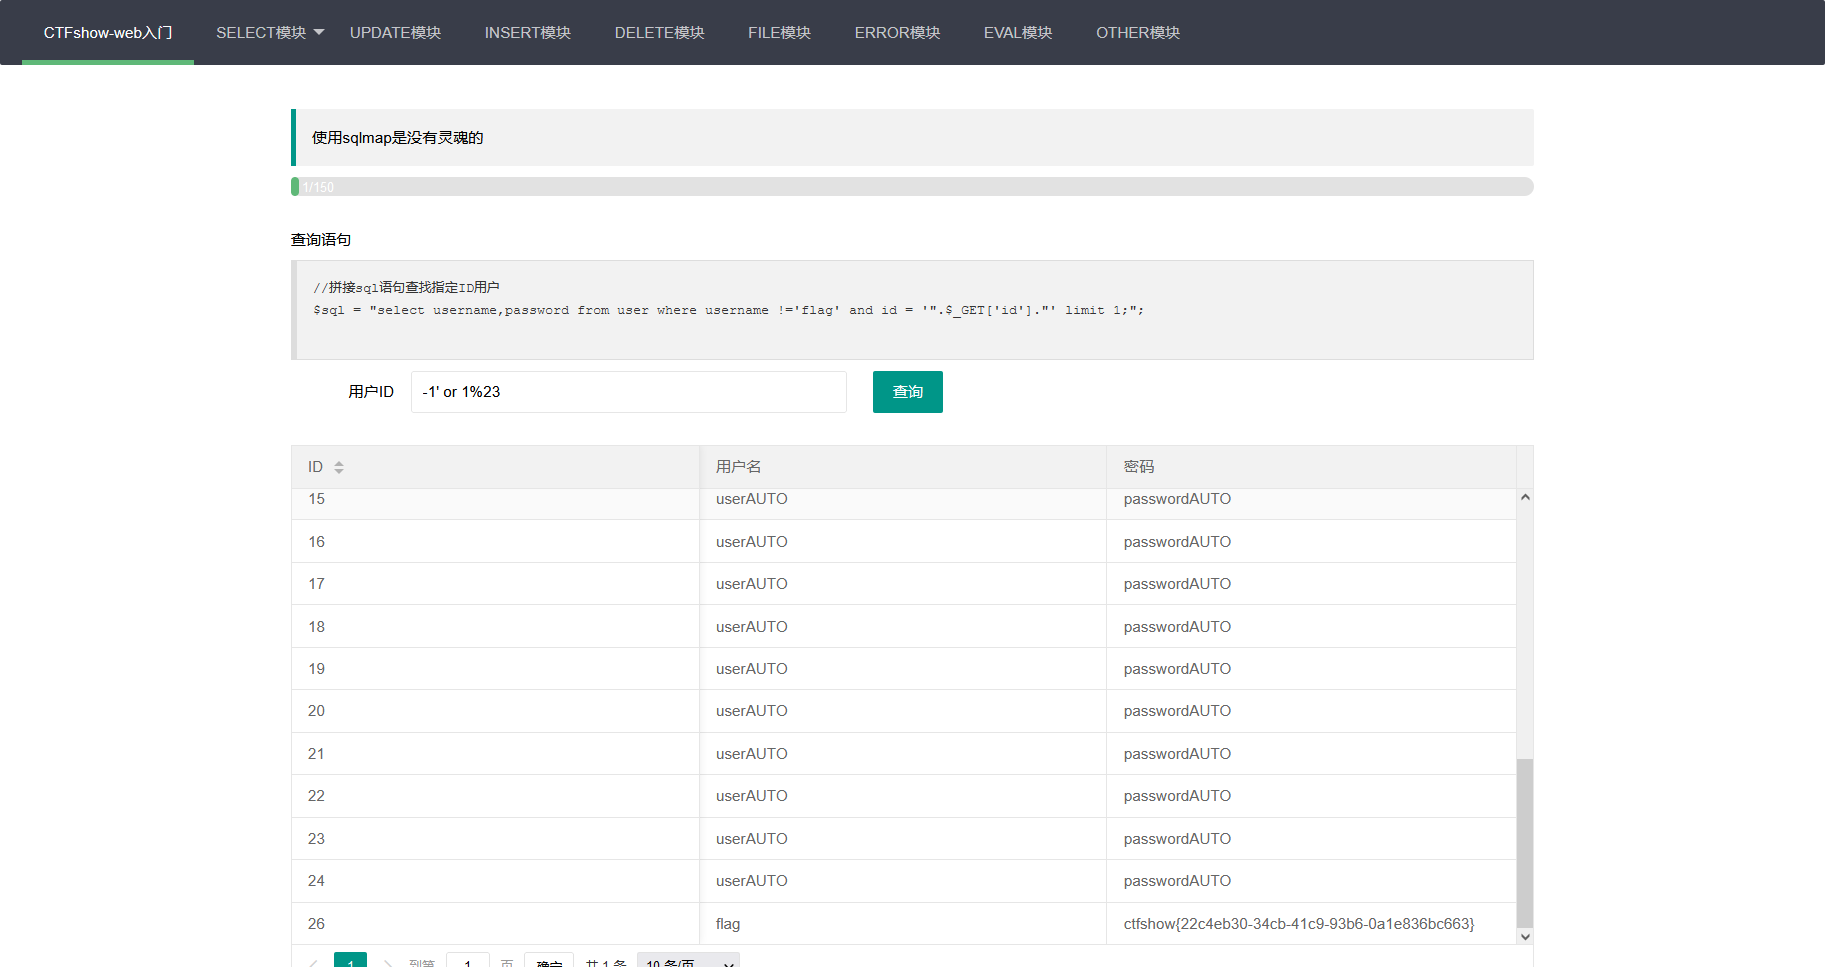This screenshot has width=1825, height=967.
Task: Click the green 查询 button
Action: click(908, 392)
